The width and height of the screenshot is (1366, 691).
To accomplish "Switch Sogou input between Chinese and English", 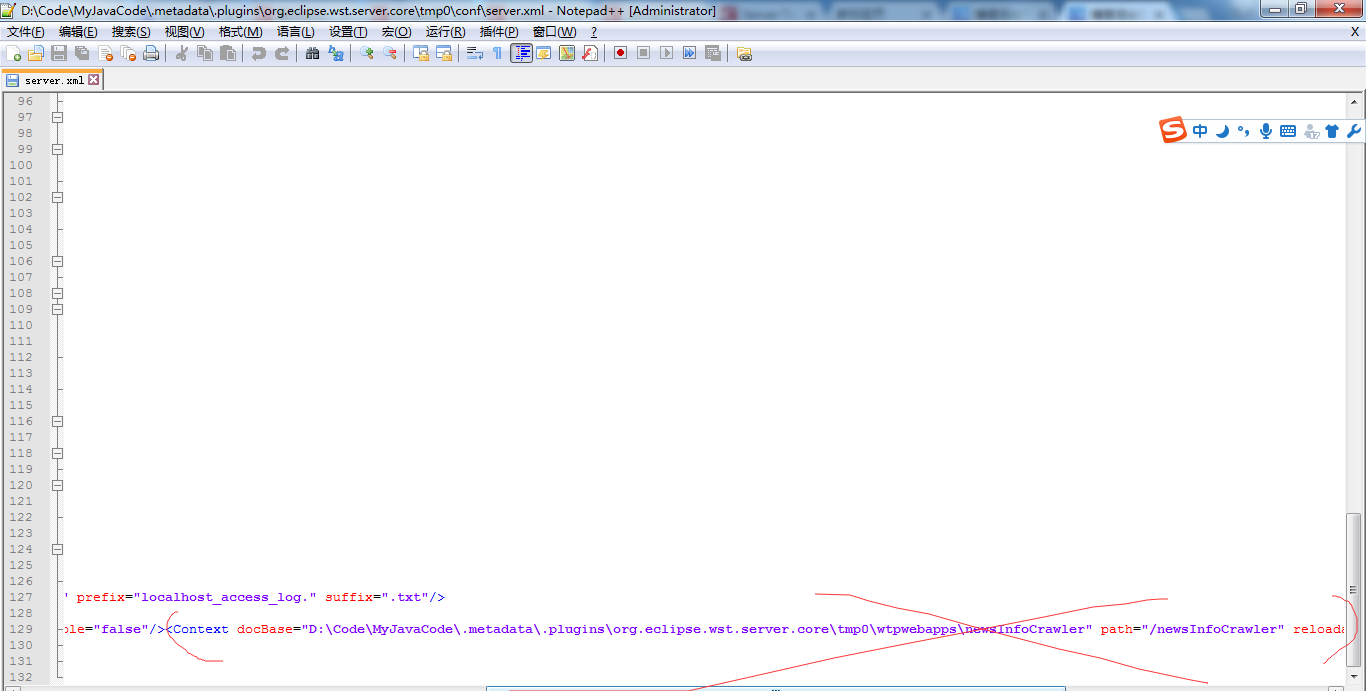I will pos(1200,130).
